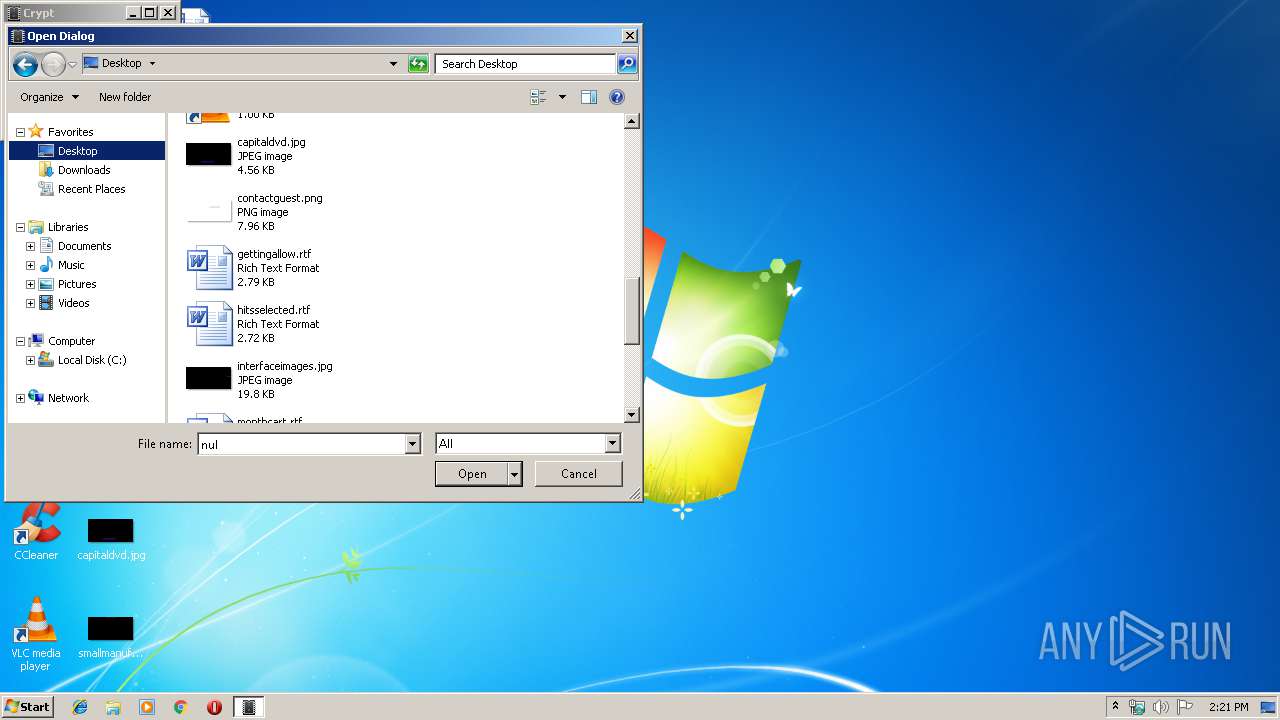Go back with the blue back arrow
This screenshot has width=1280, height=720.
25,64
